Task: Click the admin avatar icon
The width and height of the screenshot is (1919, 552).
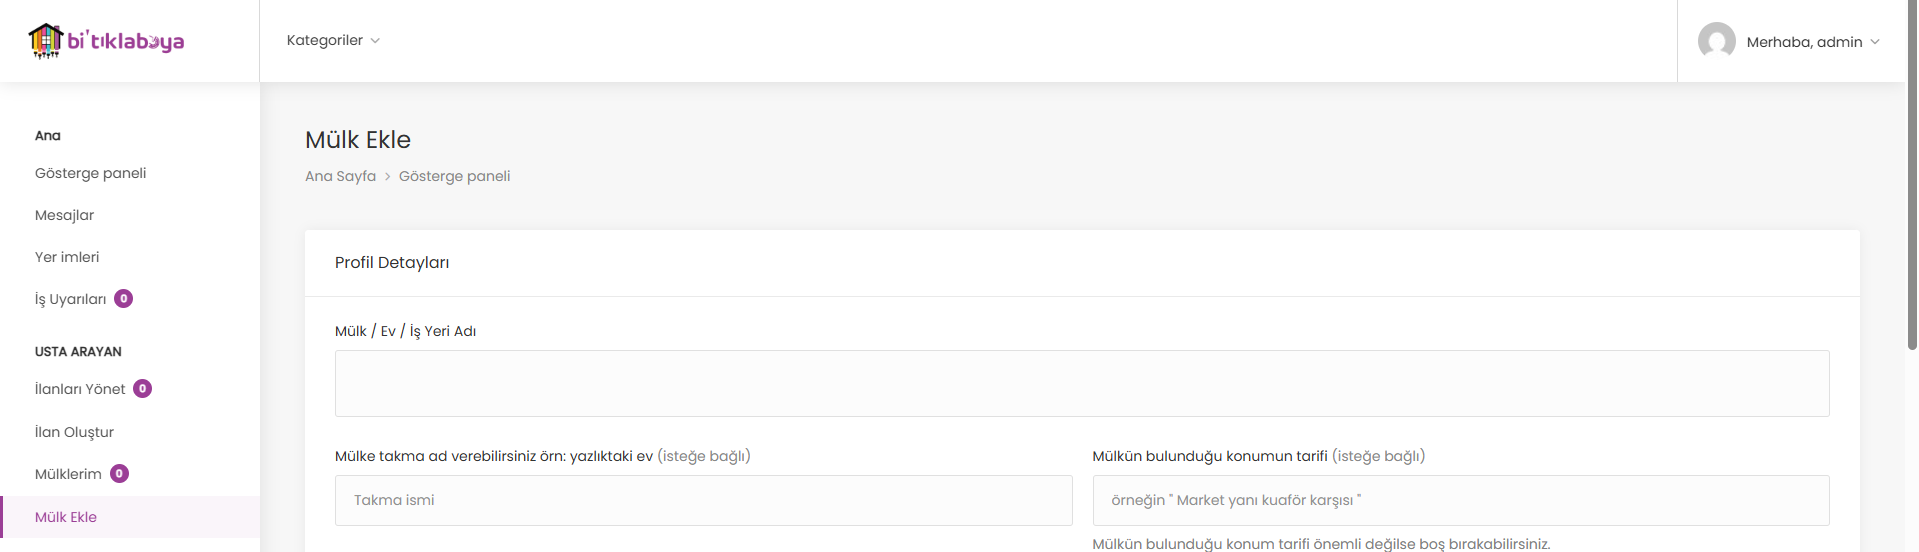Action: 1716,41
